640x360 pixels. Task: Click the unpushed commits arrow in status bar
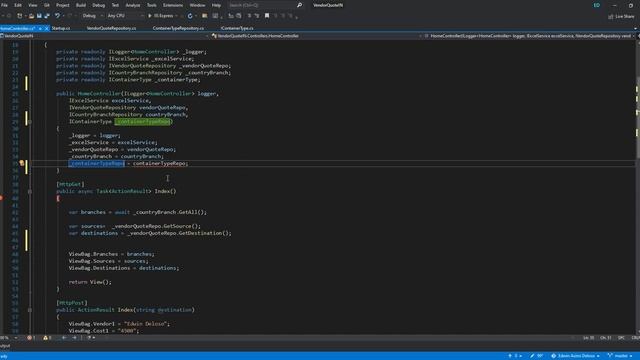(x=514, y=356)
